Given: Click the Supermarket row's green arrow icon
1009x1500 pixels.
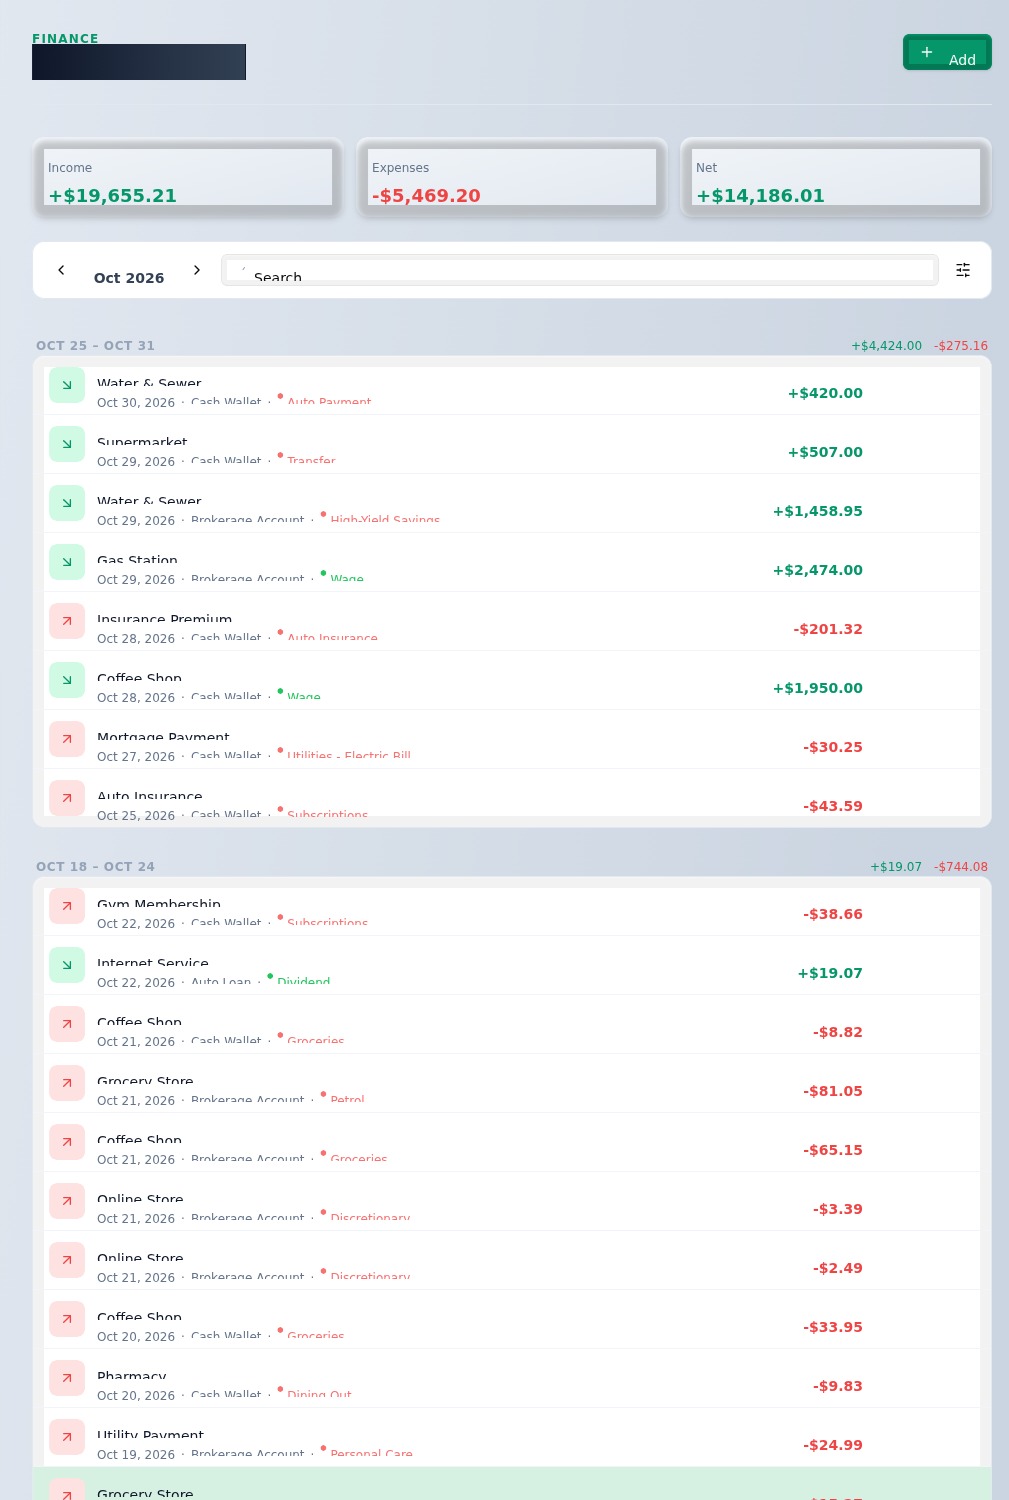Looking at the screenshot, I should pos(67,444).
